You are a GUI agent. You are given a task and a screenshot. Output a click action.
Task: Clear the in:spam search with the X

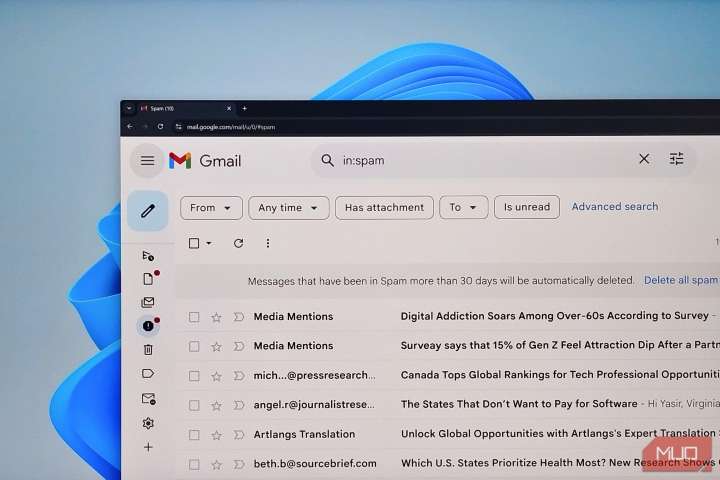644,159
